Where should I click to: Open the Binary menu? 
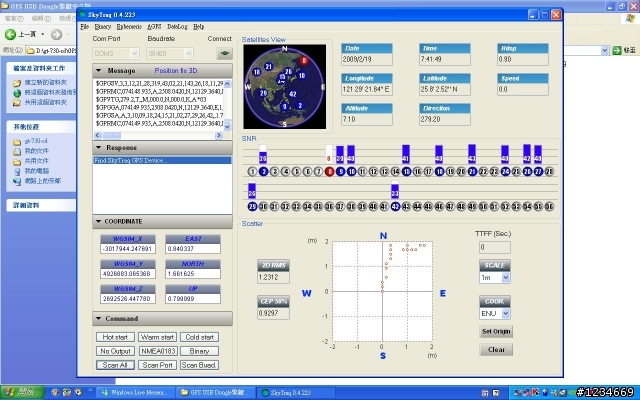(x=102, y=27)
